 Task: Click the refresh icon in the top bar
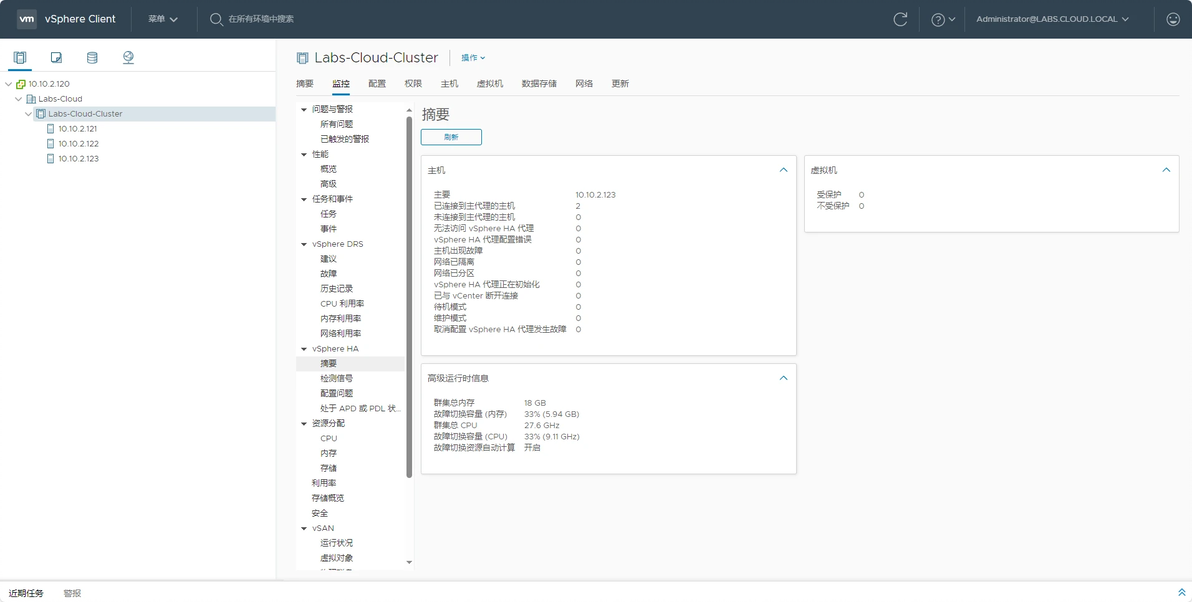pos(900,19)
